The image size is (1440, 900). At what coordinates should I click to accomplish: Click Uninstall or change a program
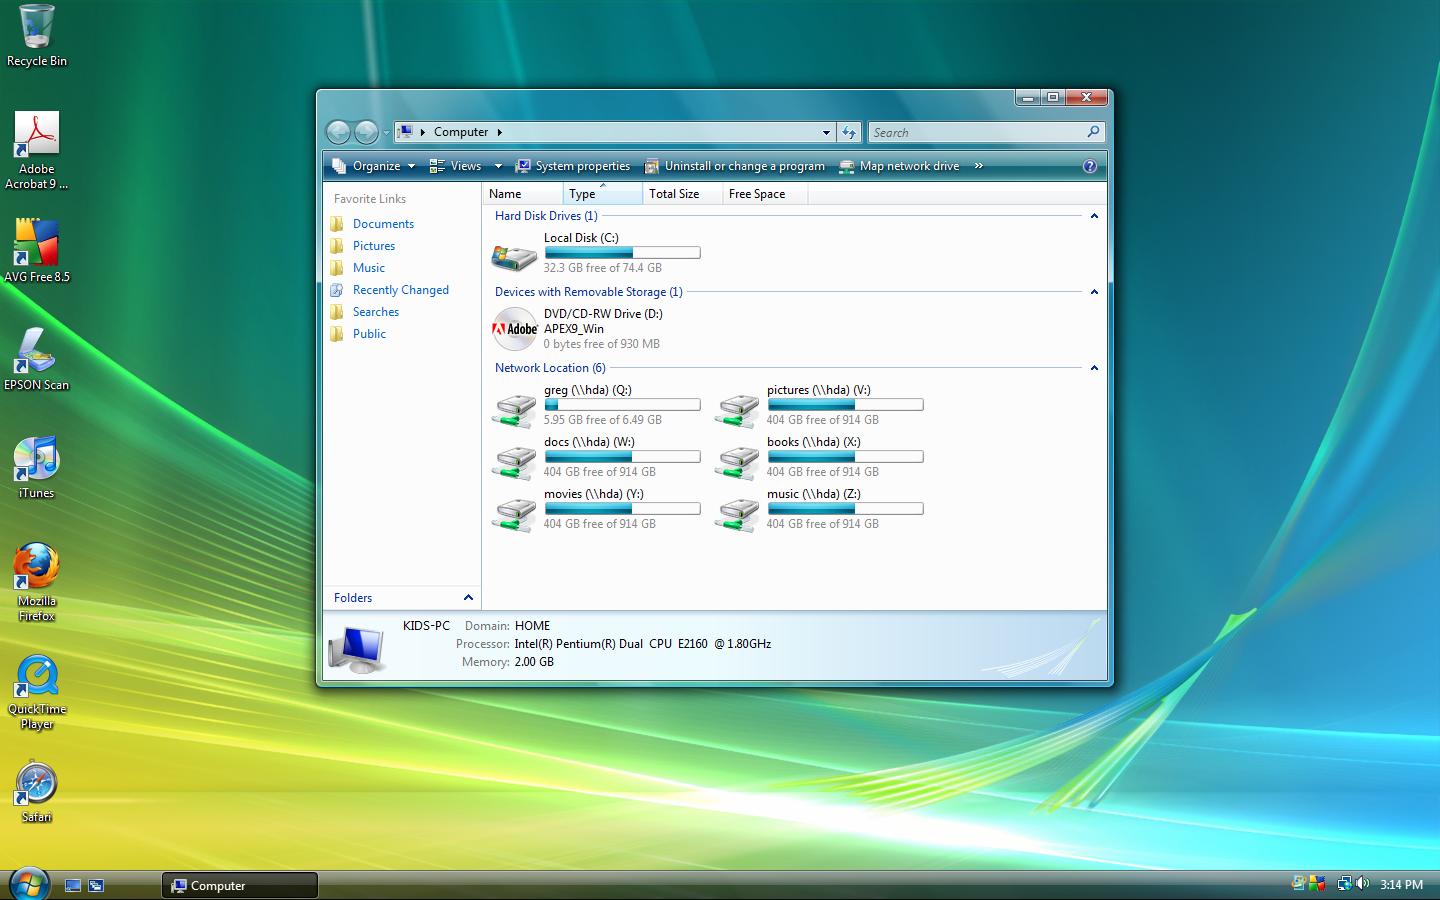tap(735, 166)
